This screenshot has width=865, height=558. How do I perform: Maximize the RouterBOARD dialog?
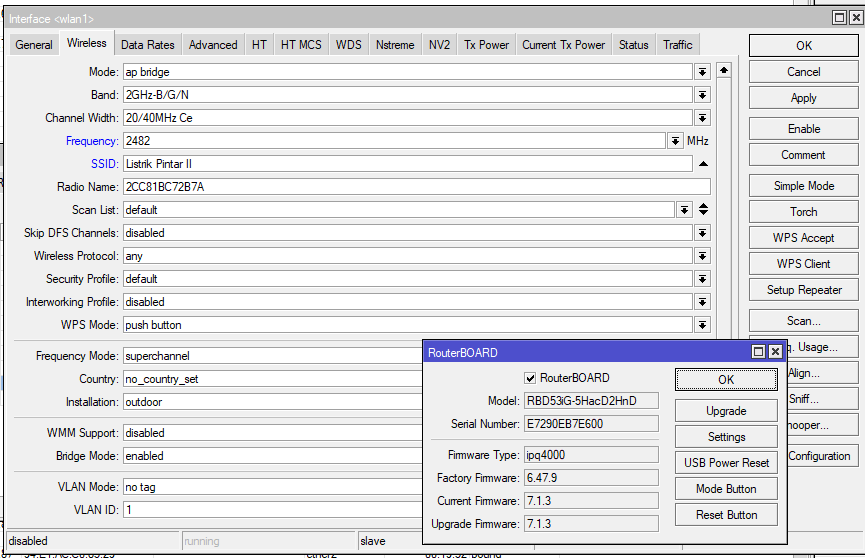click(x=759, y=352)
